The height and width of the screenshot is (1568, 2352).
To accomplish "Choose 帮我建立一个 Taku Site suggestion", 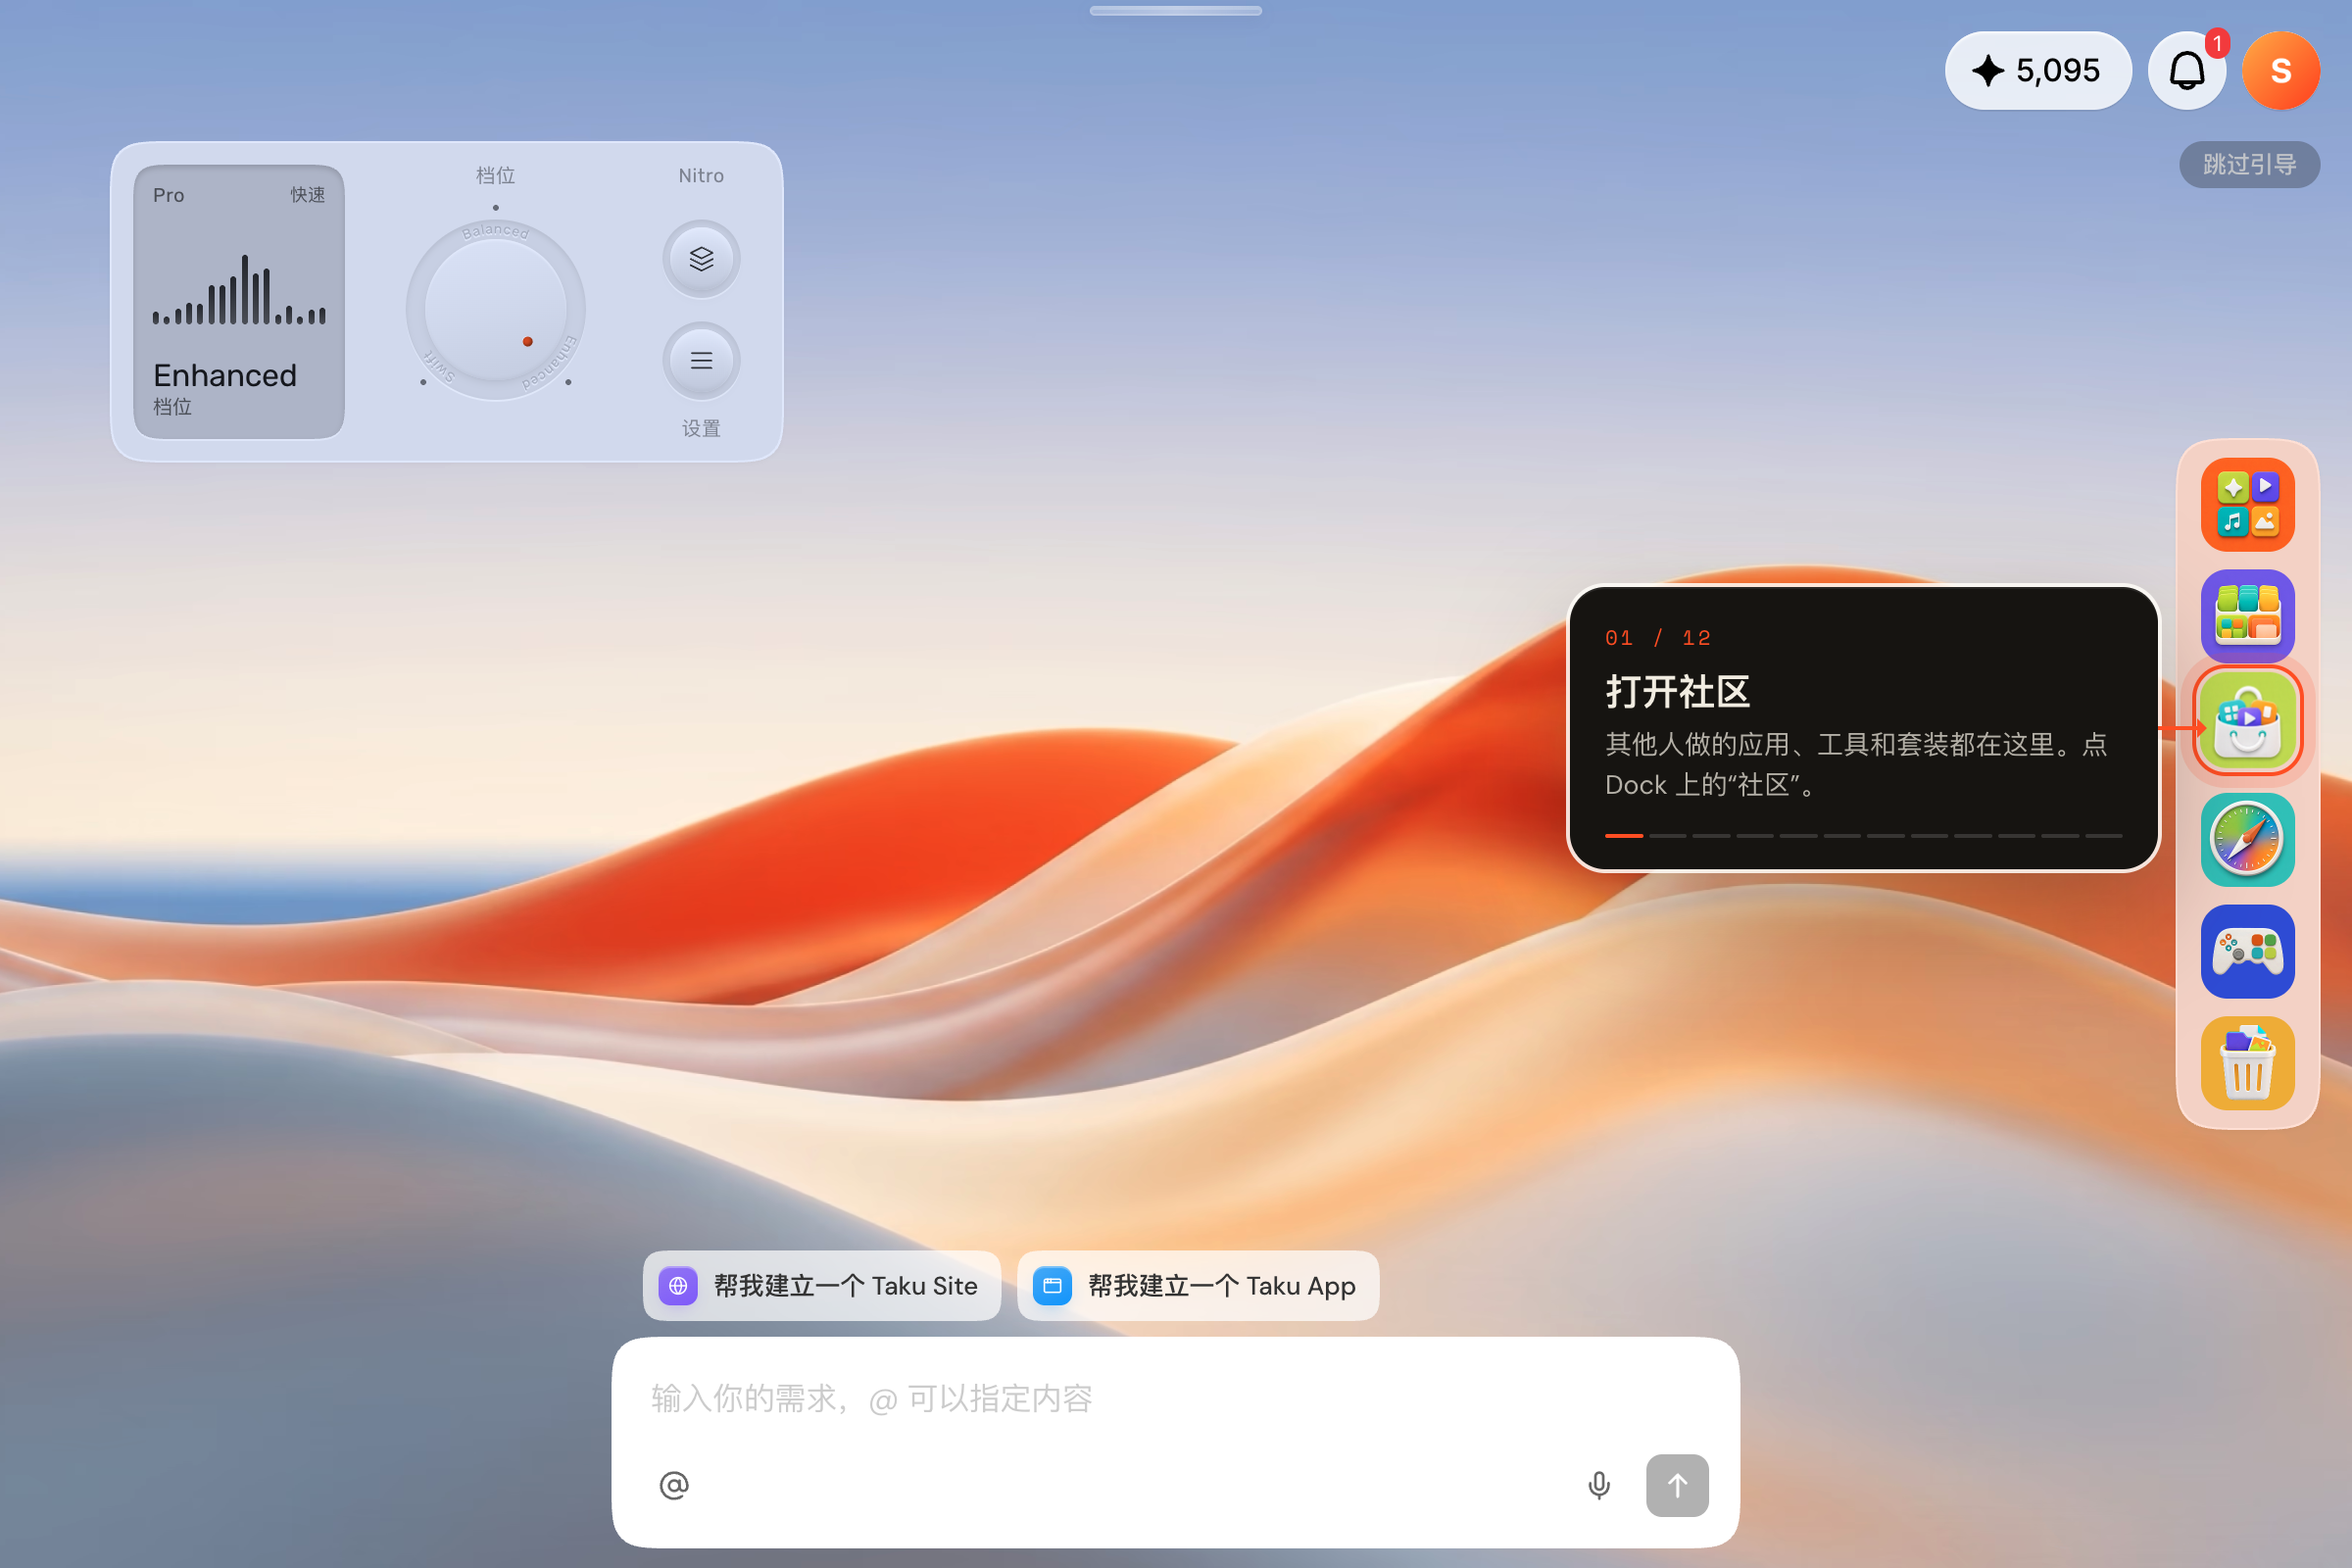I will point(821,1285).
